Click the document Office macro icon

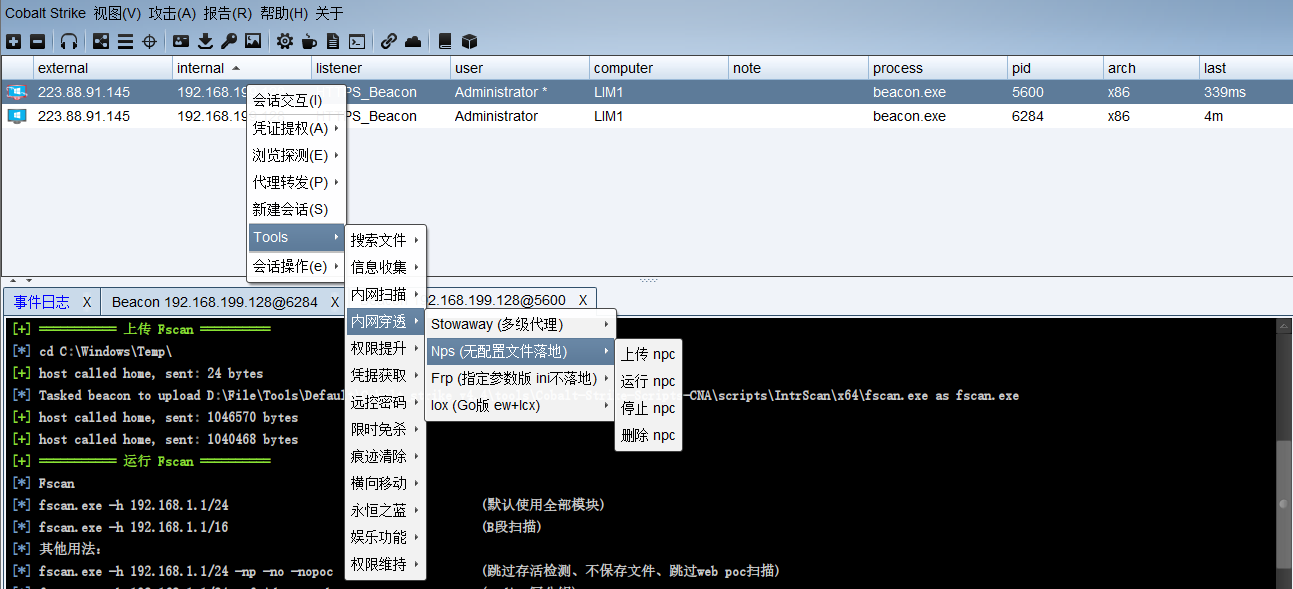[x=333, y=41]
